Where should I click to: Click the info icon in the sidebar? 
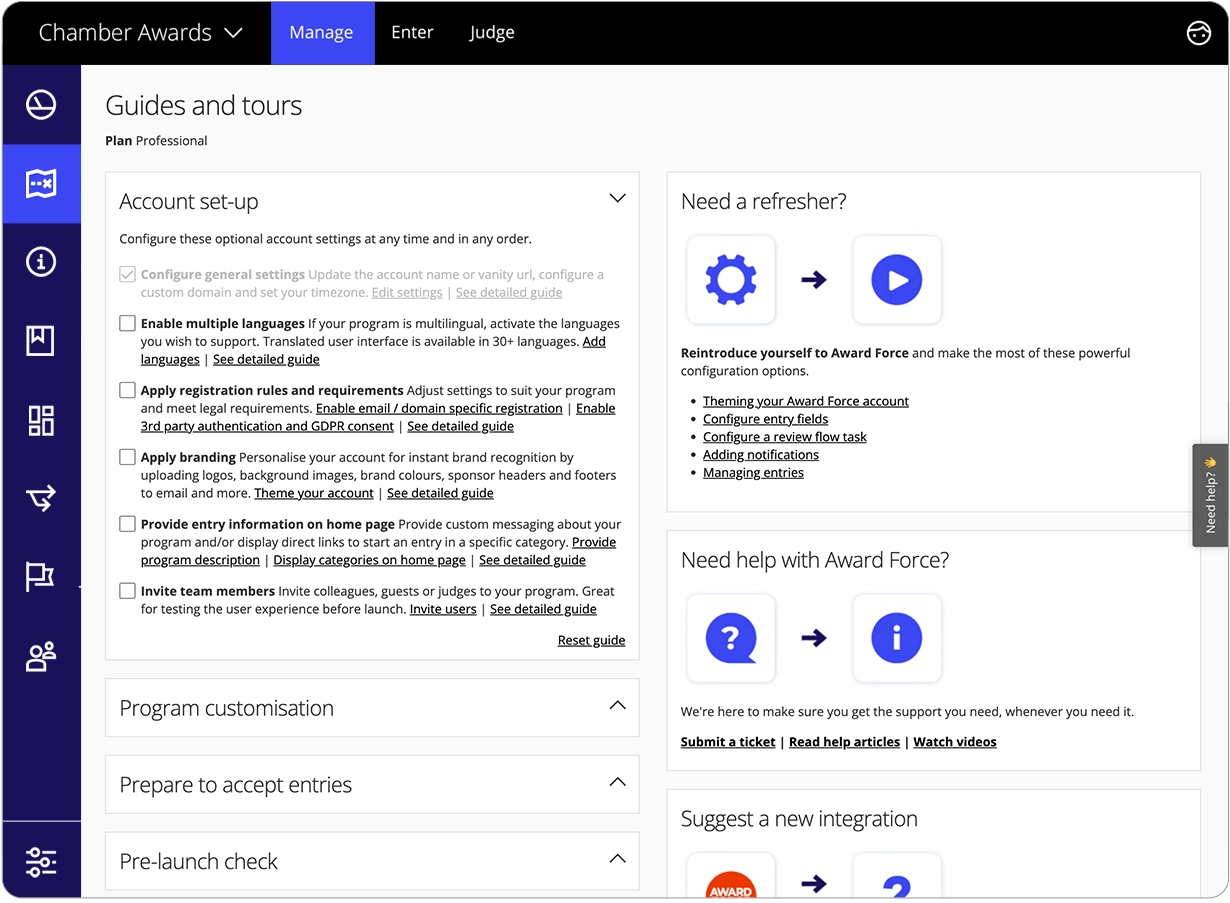pos(40,261)
